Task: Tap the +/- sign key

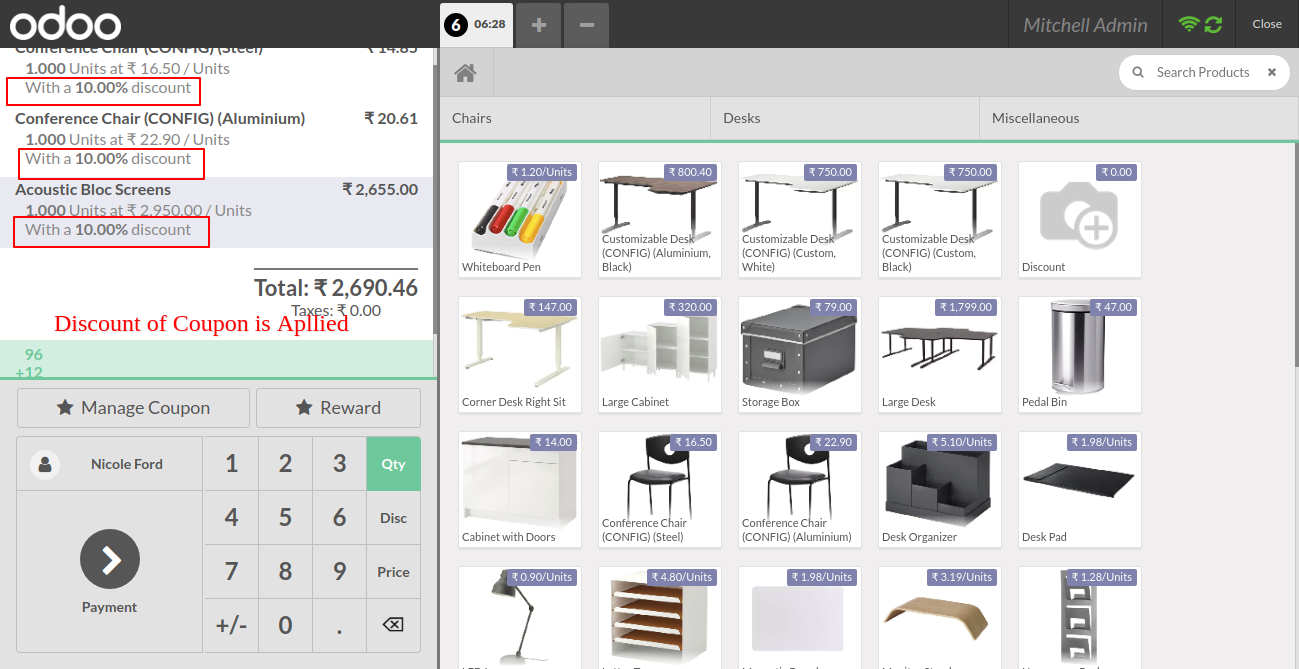Action: click(231, 626)
